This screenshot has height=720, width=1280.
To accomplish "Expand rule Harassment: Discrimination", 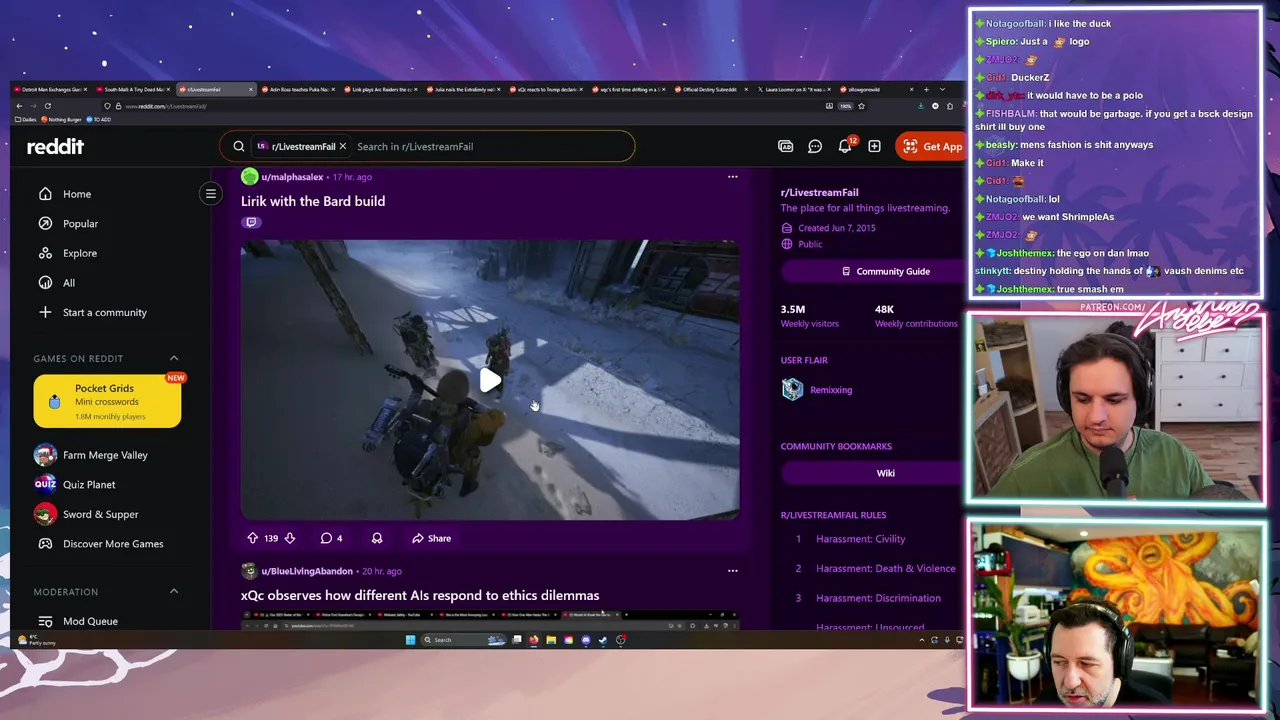I will (878, 598).
